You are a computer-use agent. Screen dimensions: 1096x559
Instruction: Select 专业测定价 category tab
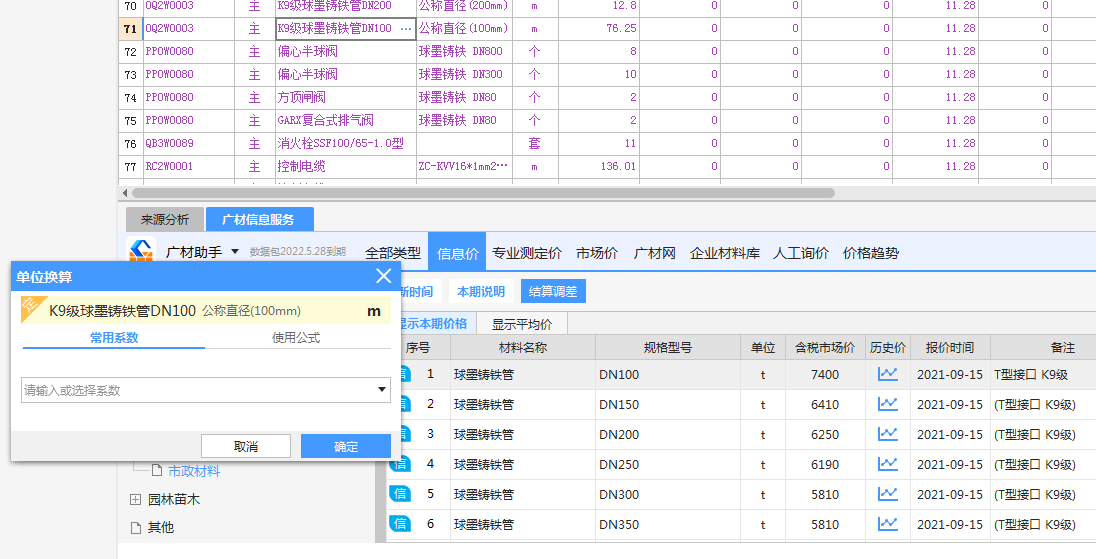click(x=527, y=253)
